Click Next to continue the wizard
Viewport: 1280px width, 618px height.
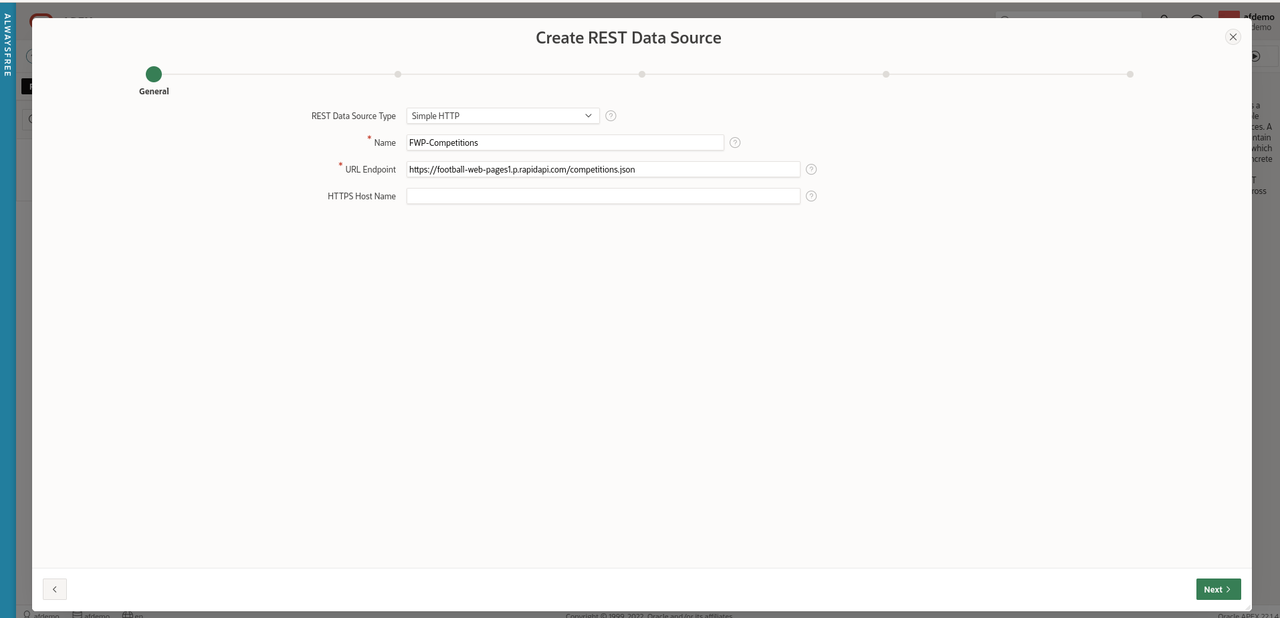click(1217, 589)
